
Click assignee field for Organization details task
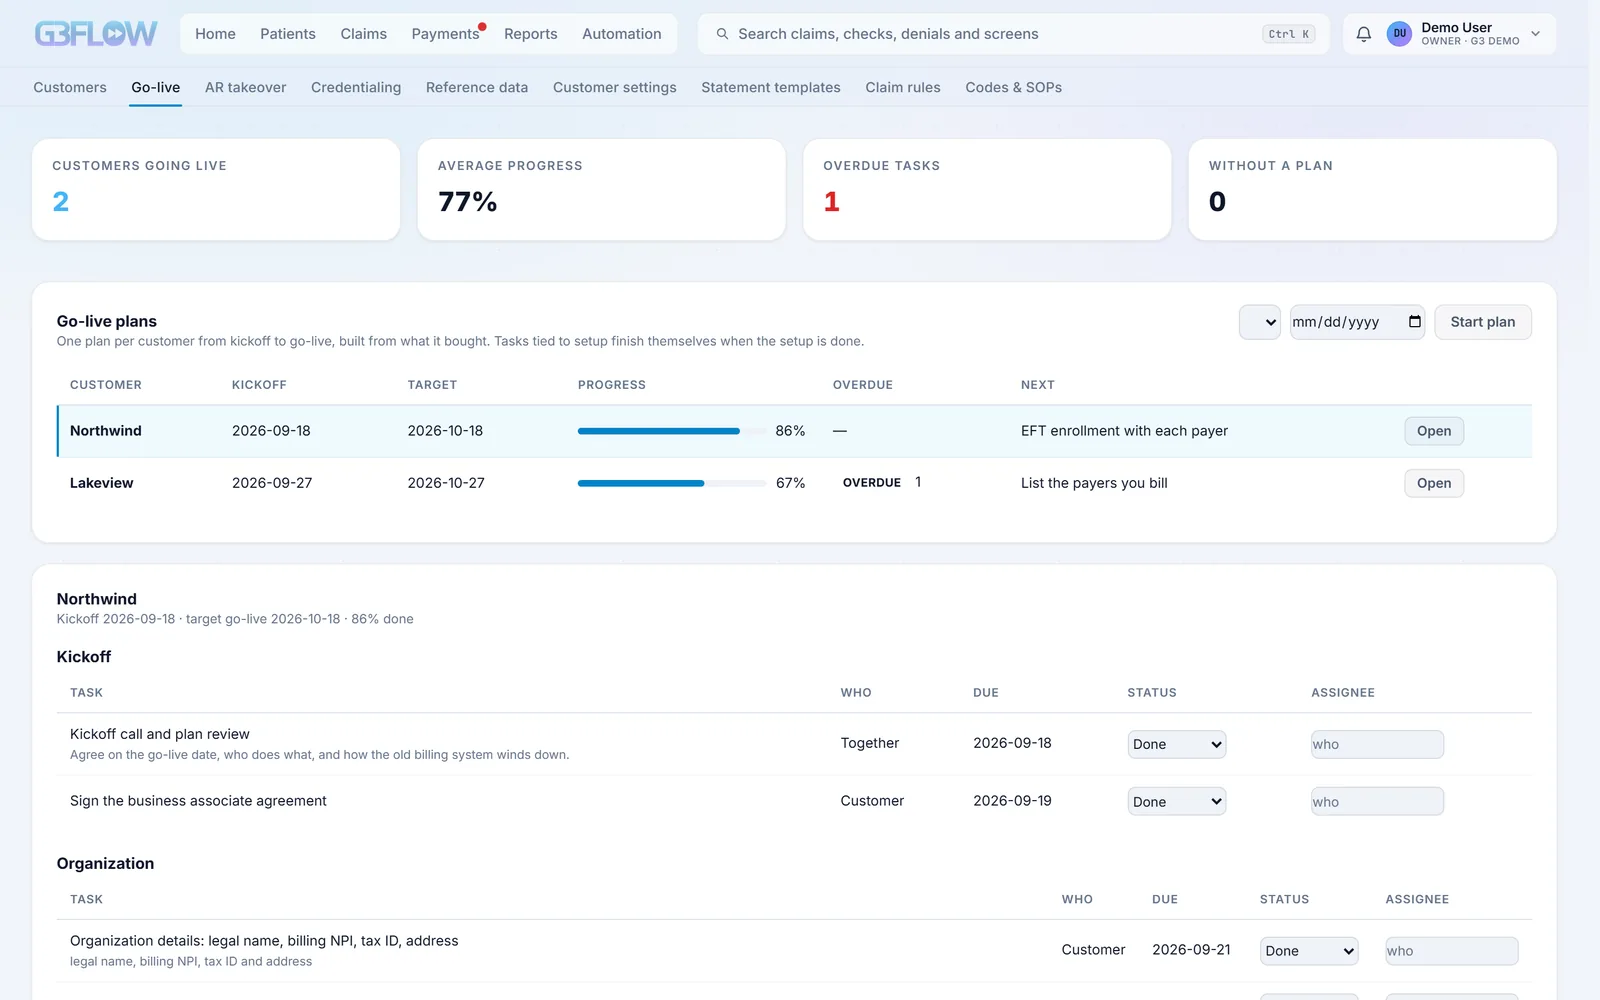pyautogui.click(x=1451, y=951)
